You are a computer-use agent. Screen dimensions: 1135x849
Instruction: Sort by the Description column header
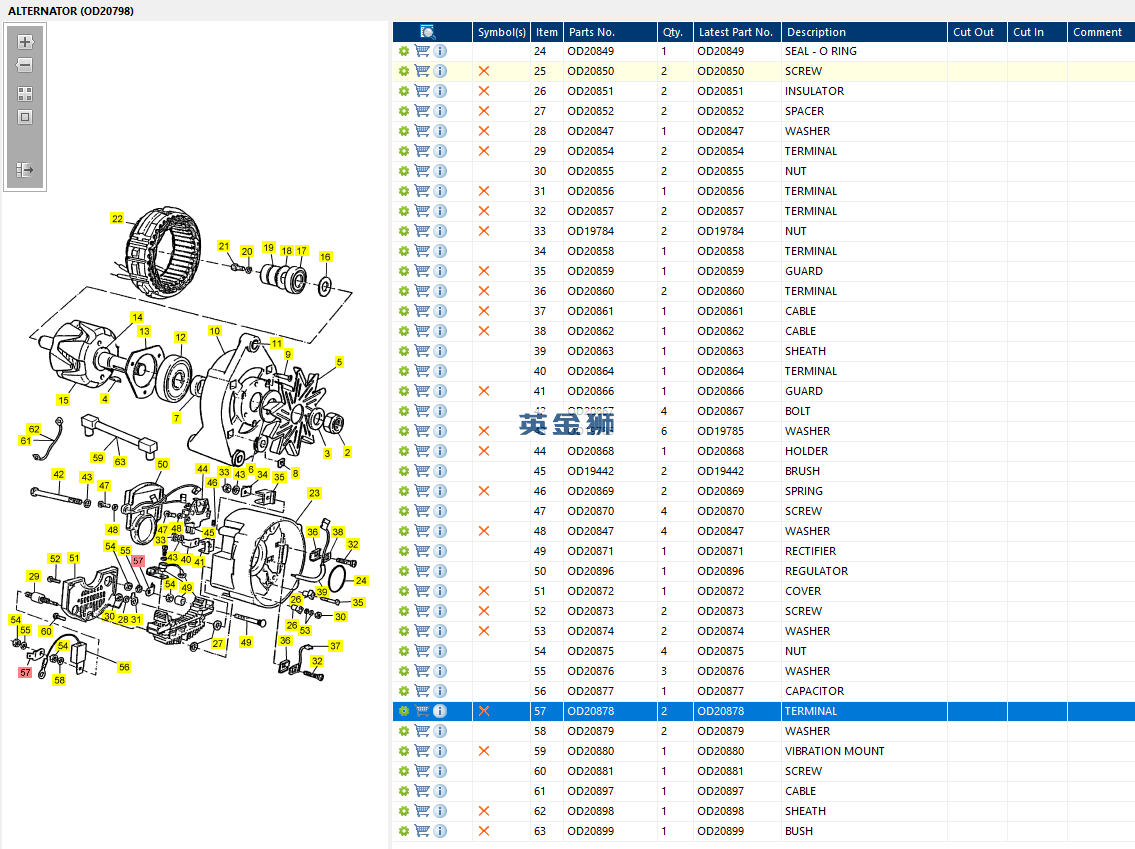pyautogui.click(x=815, y=32)
